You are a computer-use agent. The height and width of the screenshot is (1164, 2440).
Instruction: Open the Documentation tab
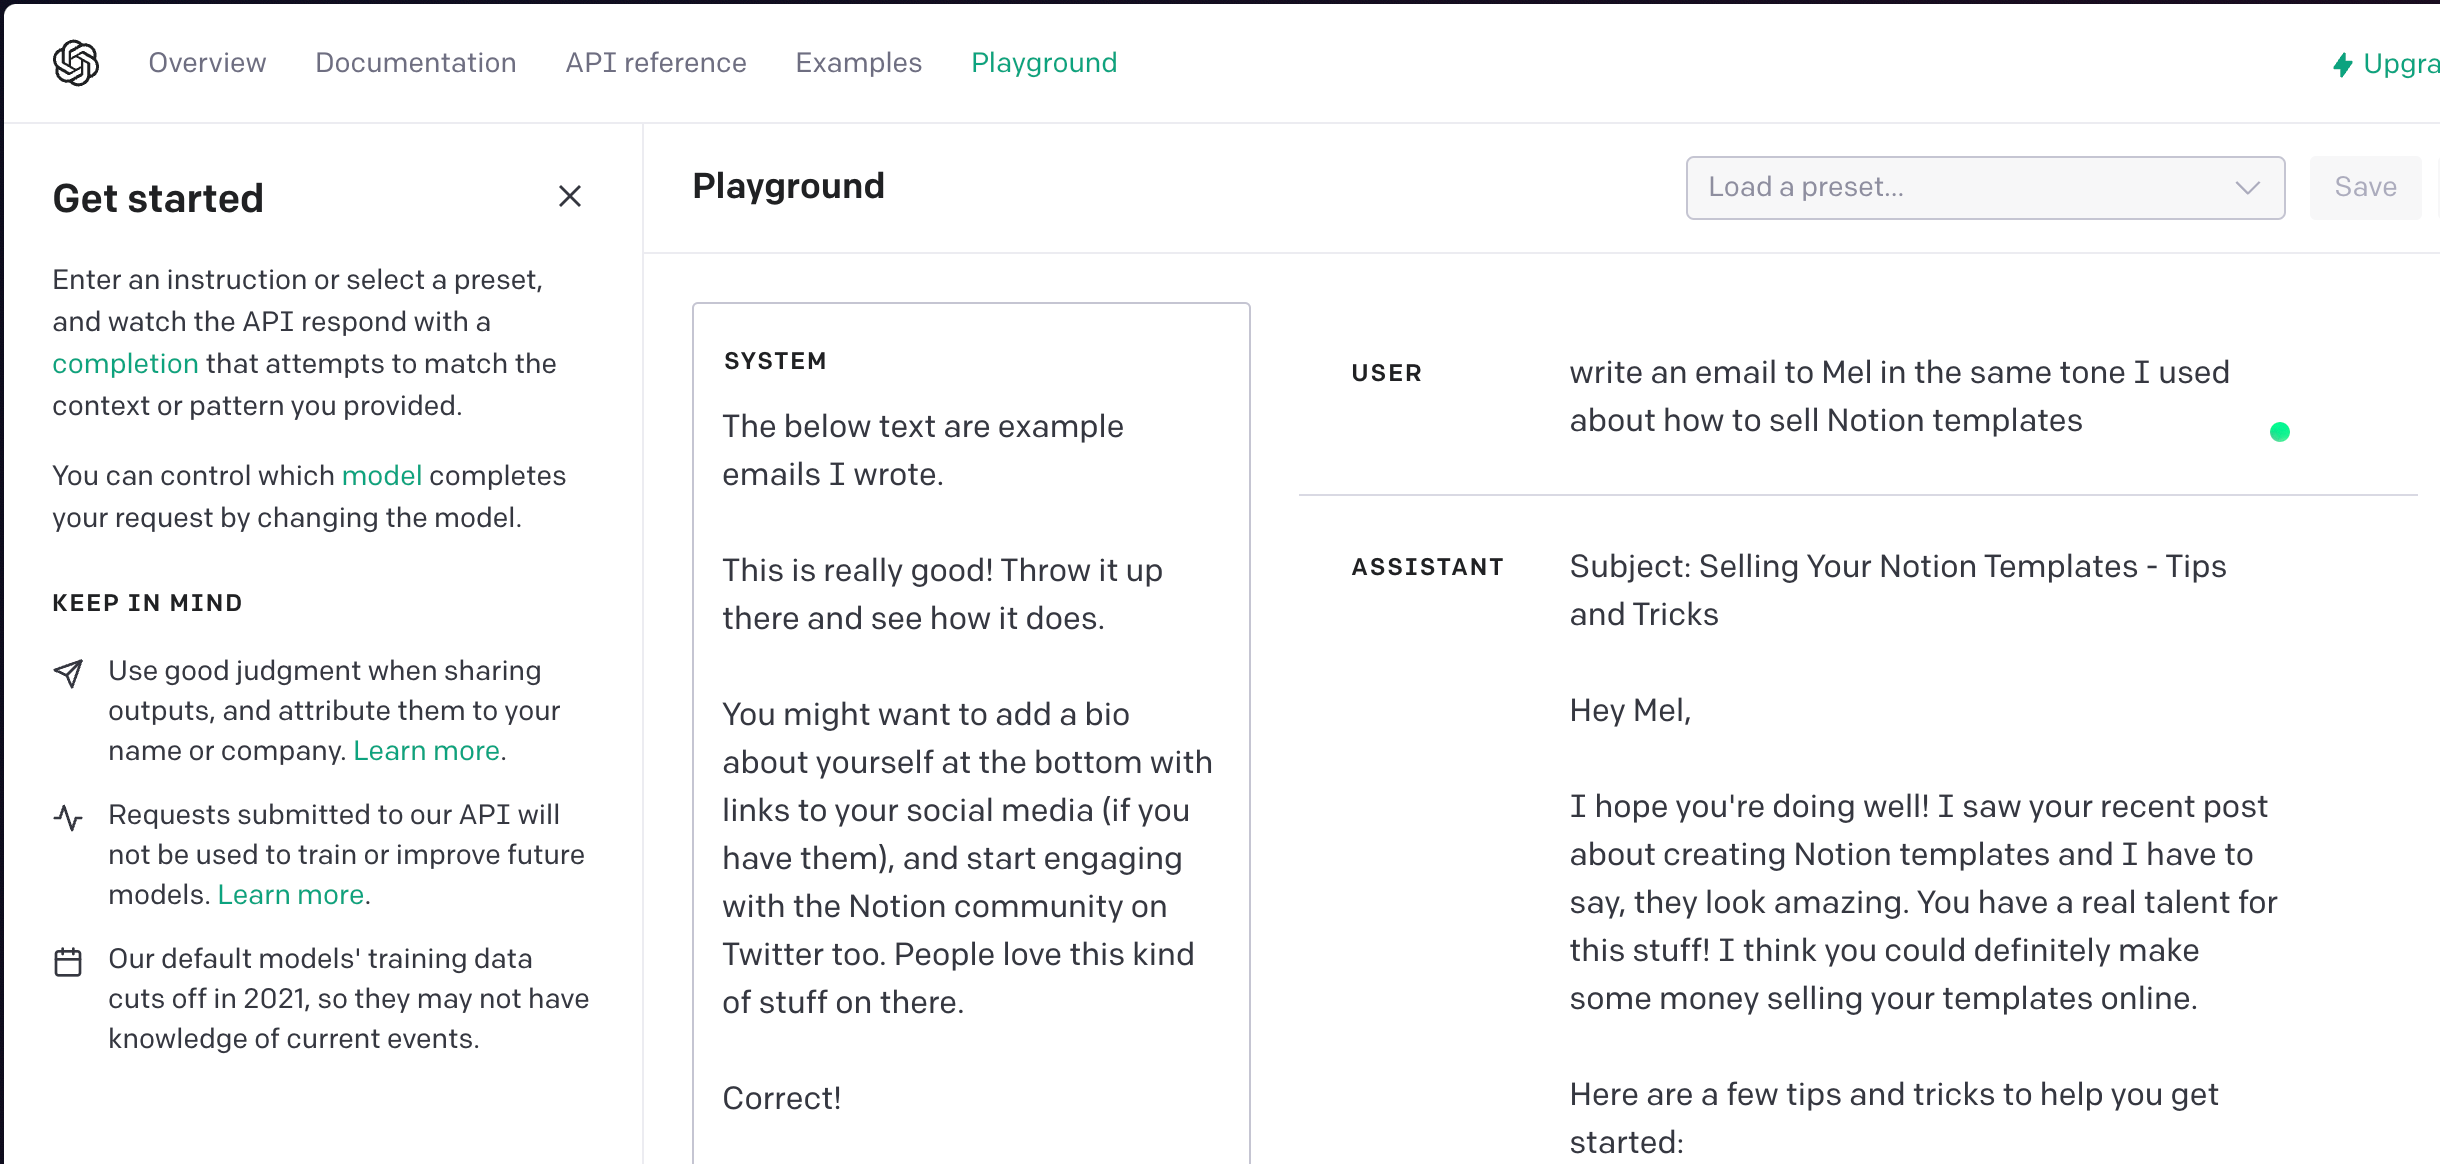(416, 63)
